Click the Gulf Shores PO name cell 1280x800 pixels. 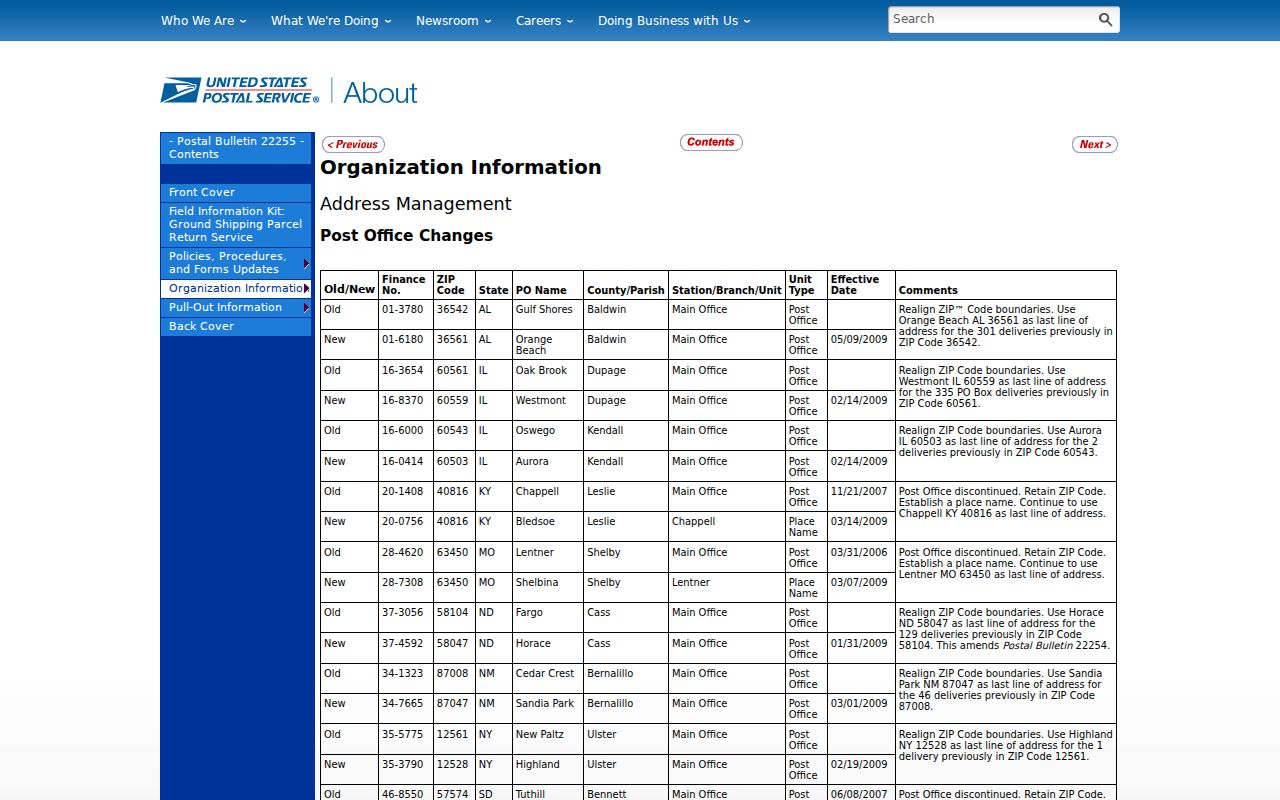point(547,314)
